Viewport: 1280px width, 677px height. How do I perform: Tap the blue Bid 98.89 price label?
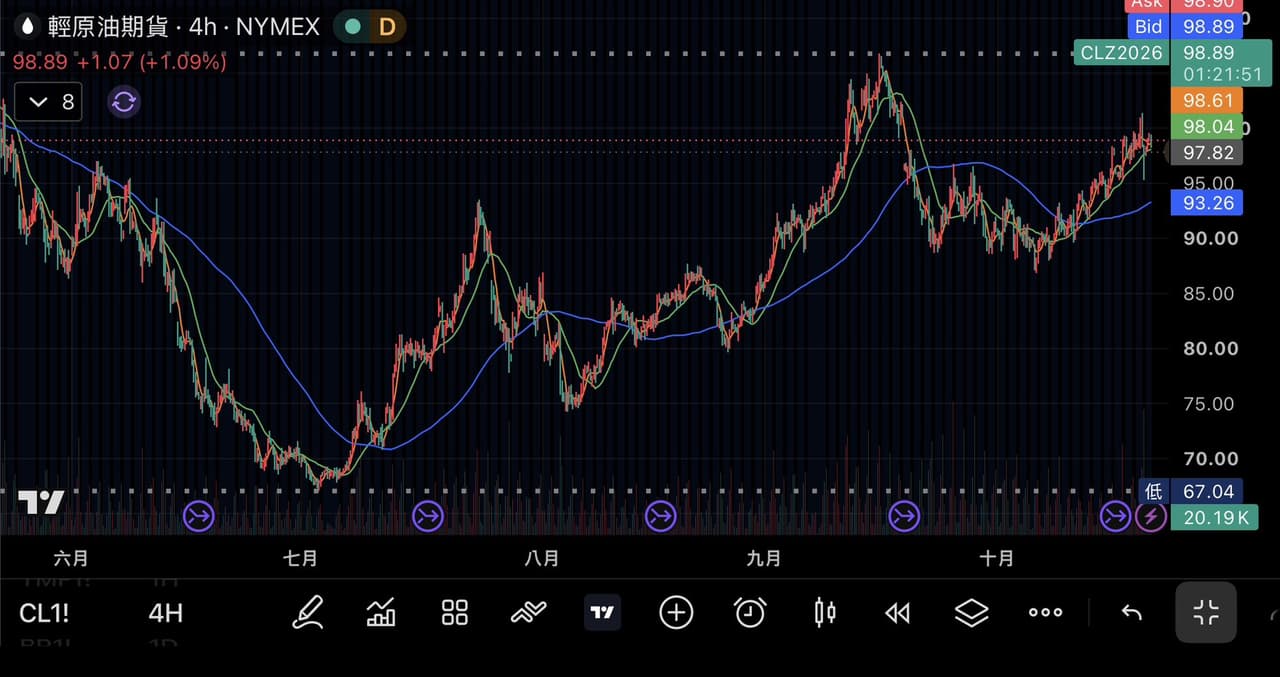1183,27
